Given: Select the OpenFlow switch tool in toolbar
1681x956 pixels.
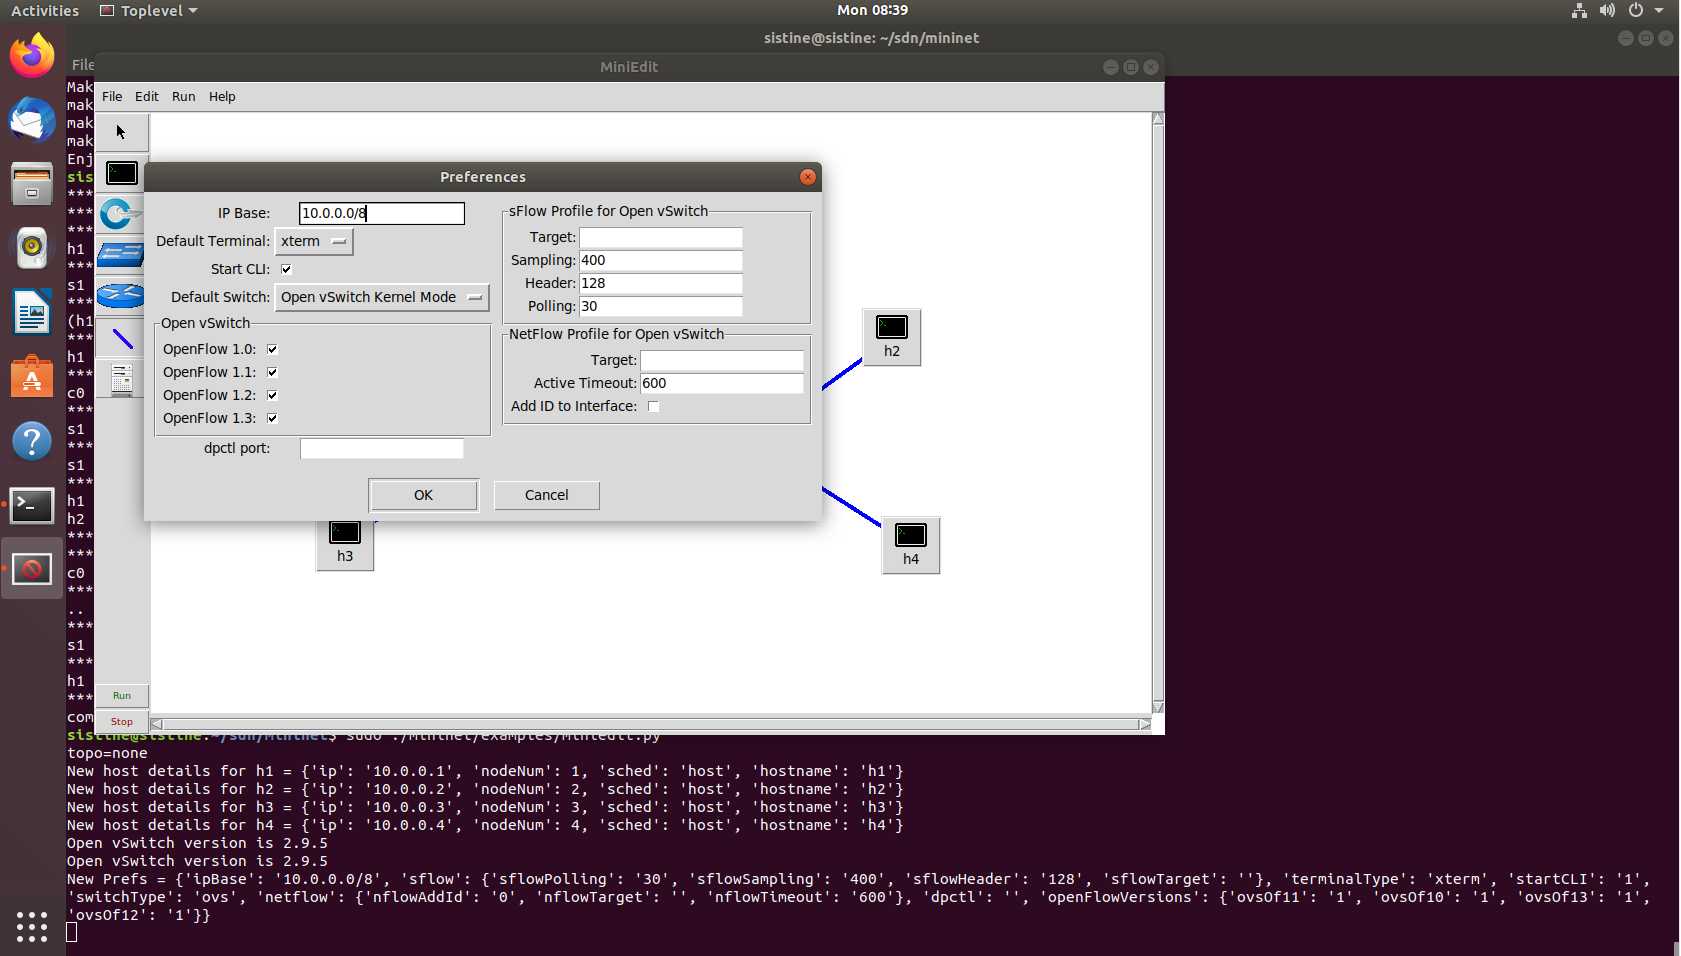Looking at the screenshot, I should [x=120, y=213].
